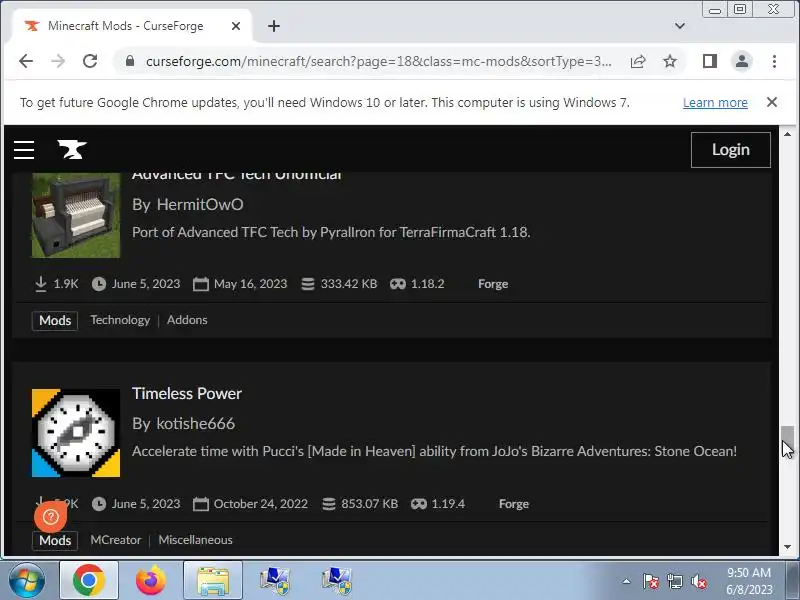Viewport: 800px width, 600px height.
Task: Click the Advanced TFC Tech description text
Action: coord(331,233)
